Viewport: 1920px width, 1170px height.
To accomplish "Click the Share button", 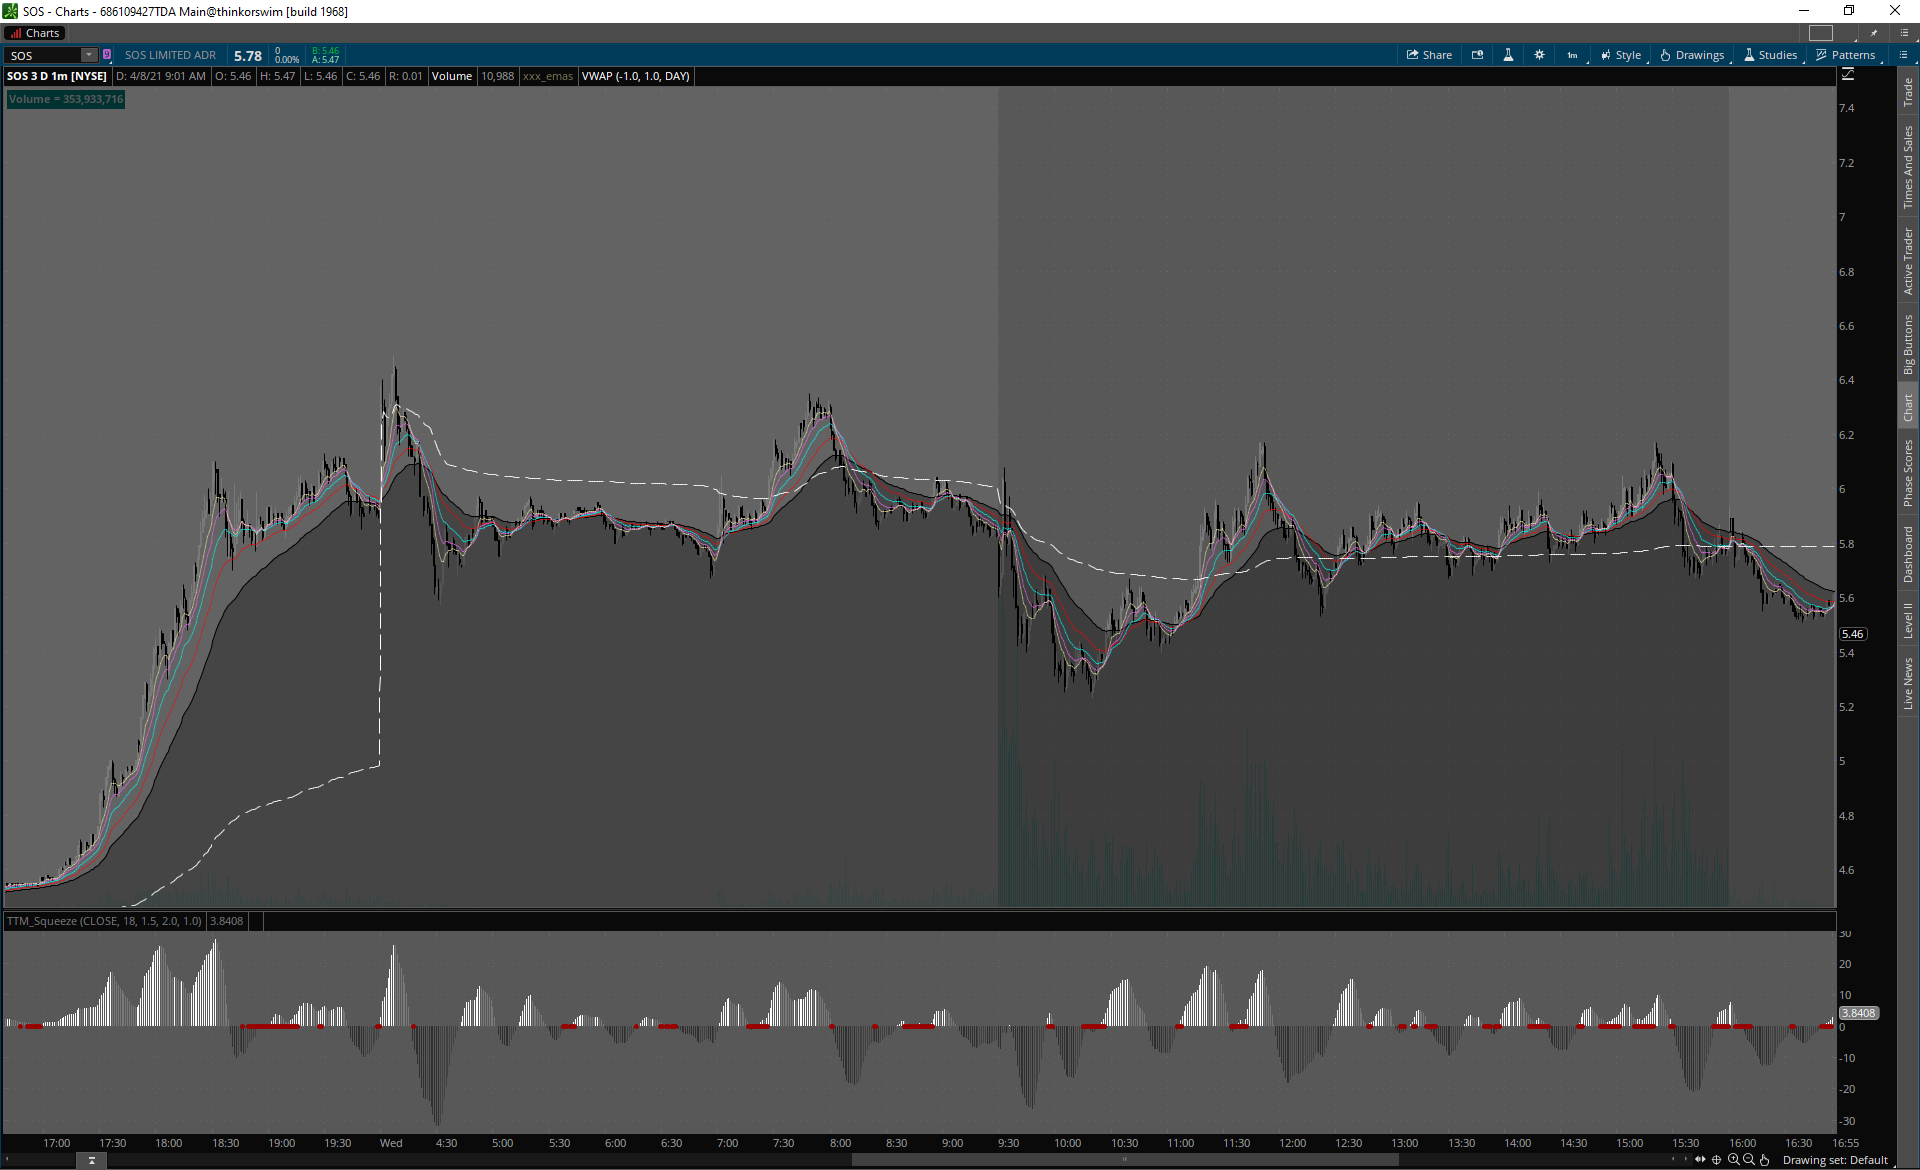I will [x=1429, y=55].
